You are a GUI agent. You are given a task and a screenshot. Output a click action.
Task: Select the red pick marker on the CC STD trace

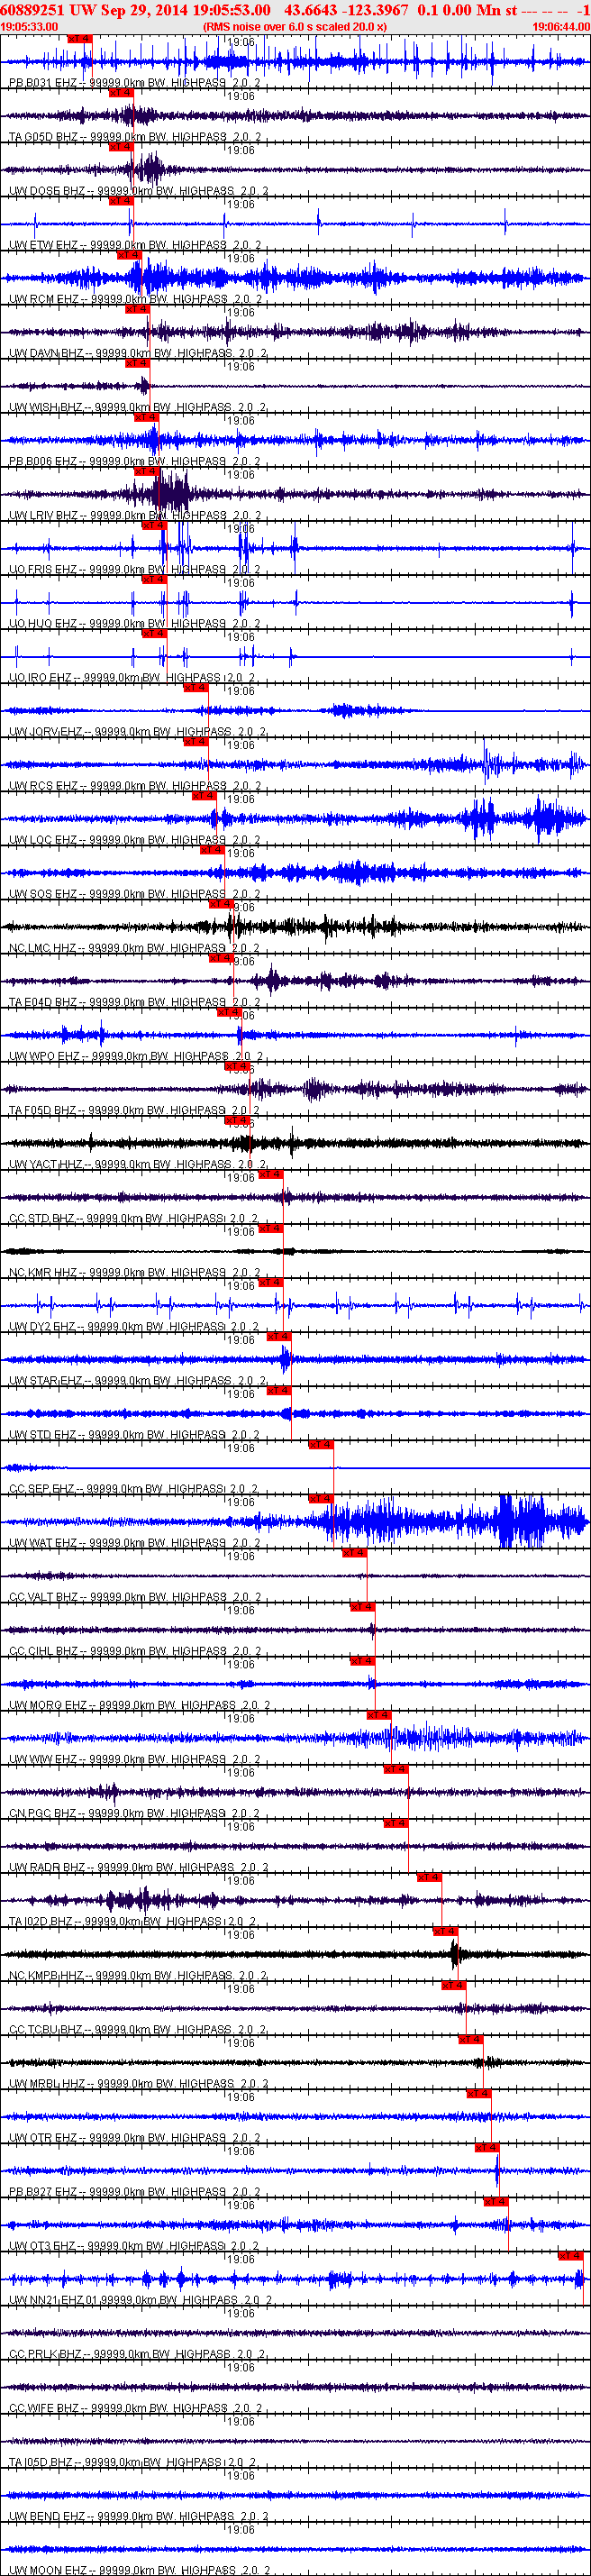coord(270,1174)
